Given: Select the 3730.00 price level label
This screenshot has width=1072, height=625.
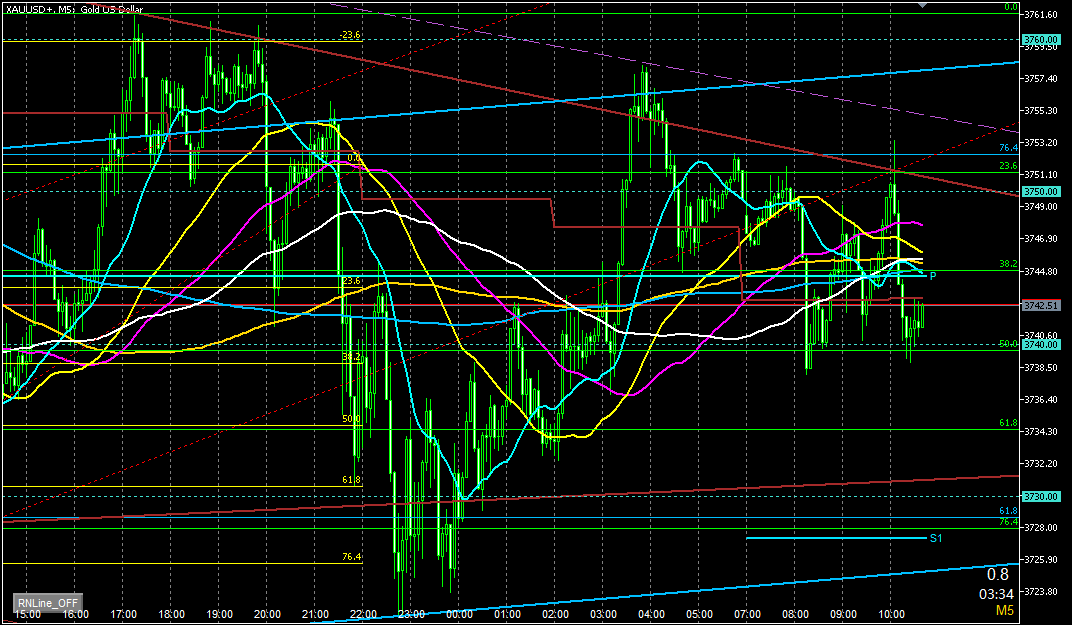Looking at the screenshot, I should point(1041,496).
